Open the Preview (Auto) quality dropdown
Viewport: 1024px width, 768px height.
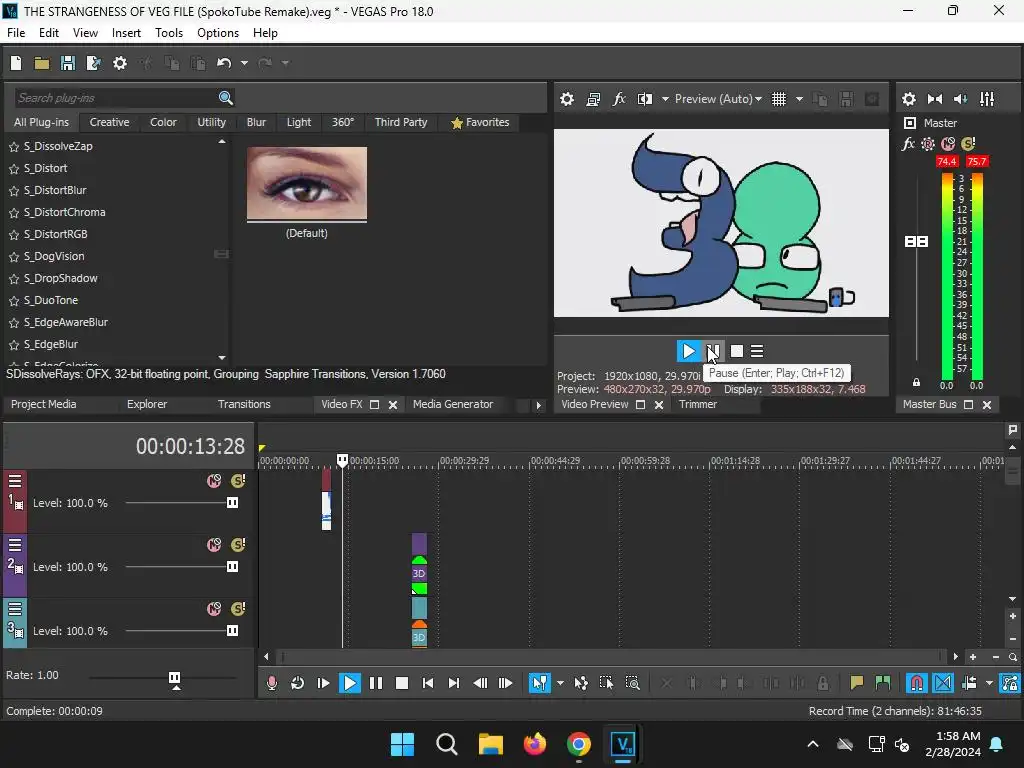pyautogui.click(x=718, y=99)
